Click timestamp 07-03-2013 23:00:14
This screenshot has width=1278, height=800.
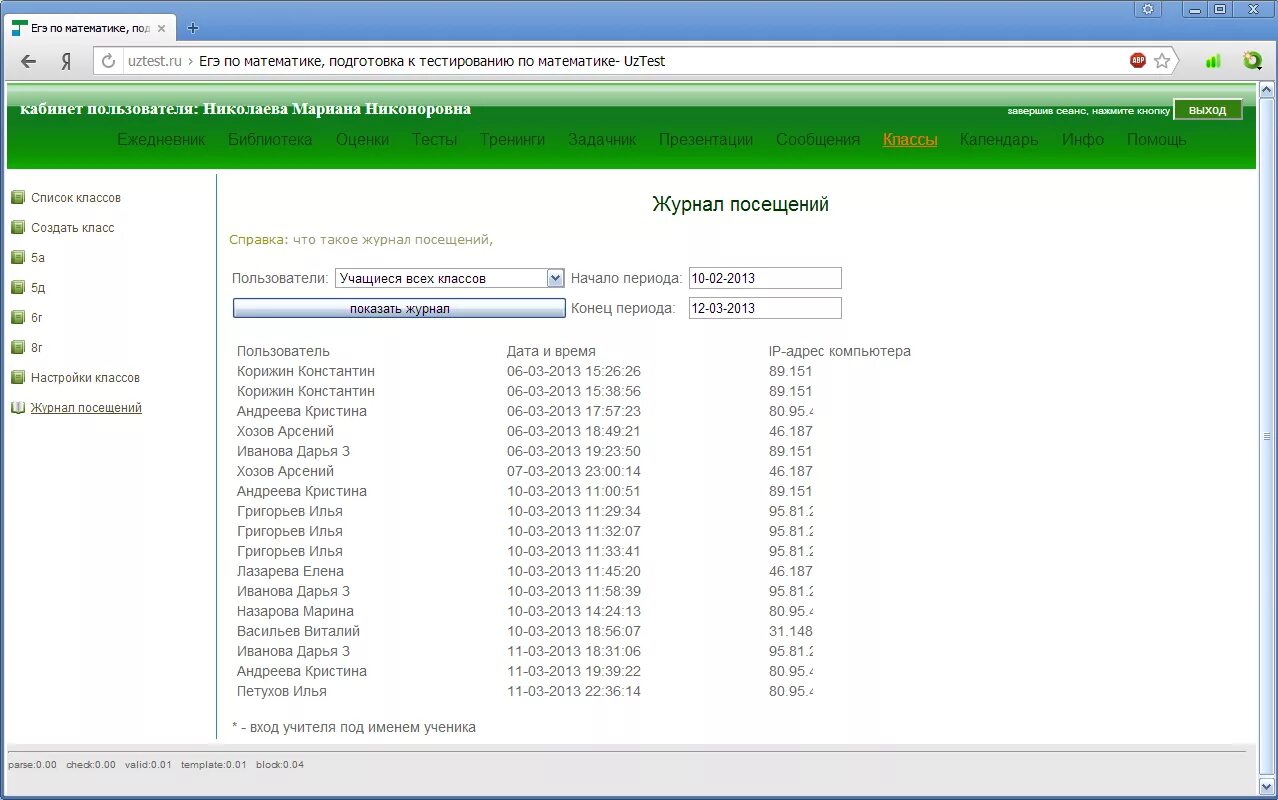pos(574,471)
